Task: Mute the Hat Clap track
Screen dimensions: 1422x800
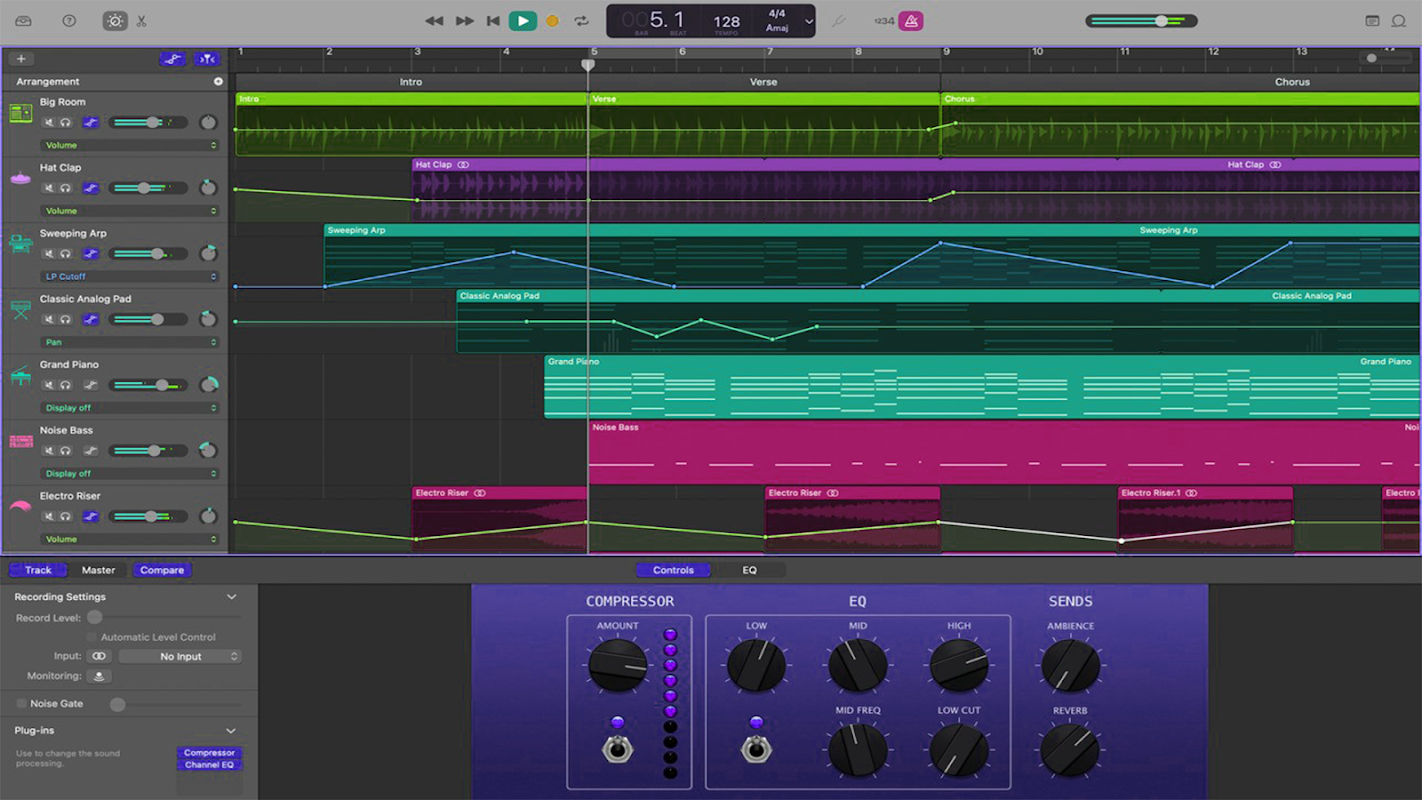Action: coord(48,188)
